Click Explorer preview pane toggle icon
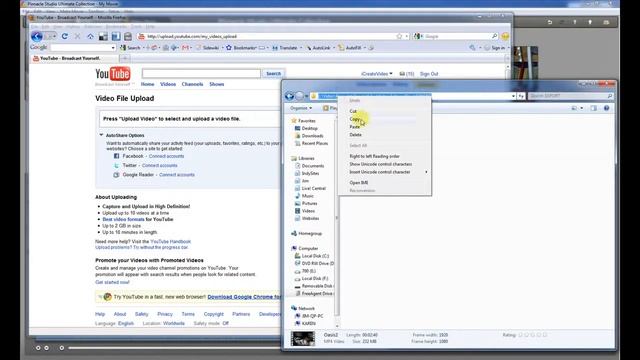Screen dimensions: 640x360 pos(593,108)
